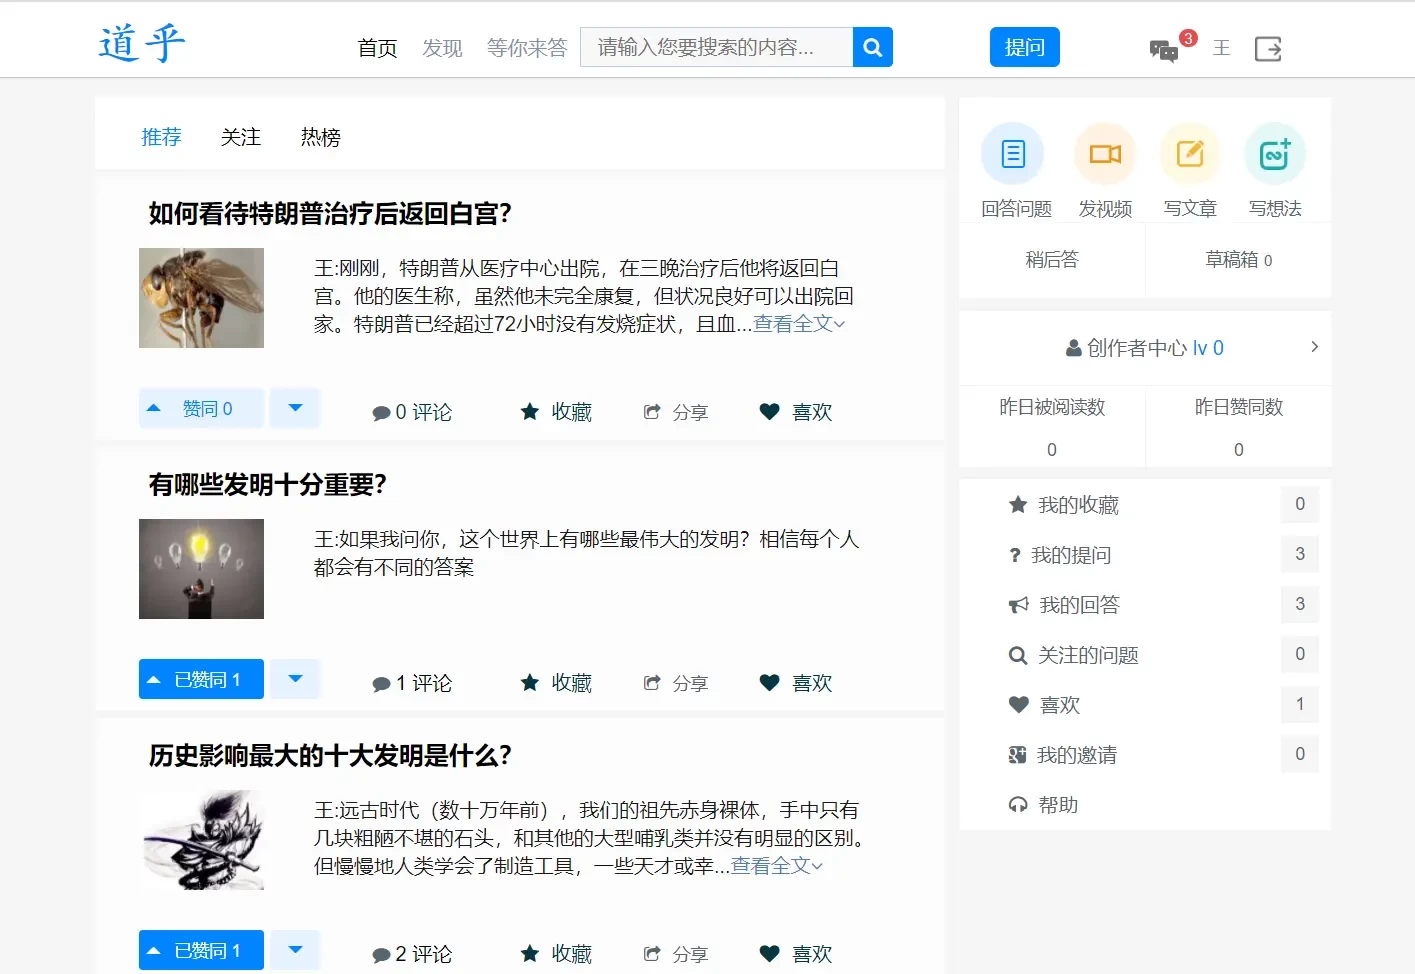The image size is (1415, 974).
Task: Click the 回答问题 icon
Action: click(1012, 153)
